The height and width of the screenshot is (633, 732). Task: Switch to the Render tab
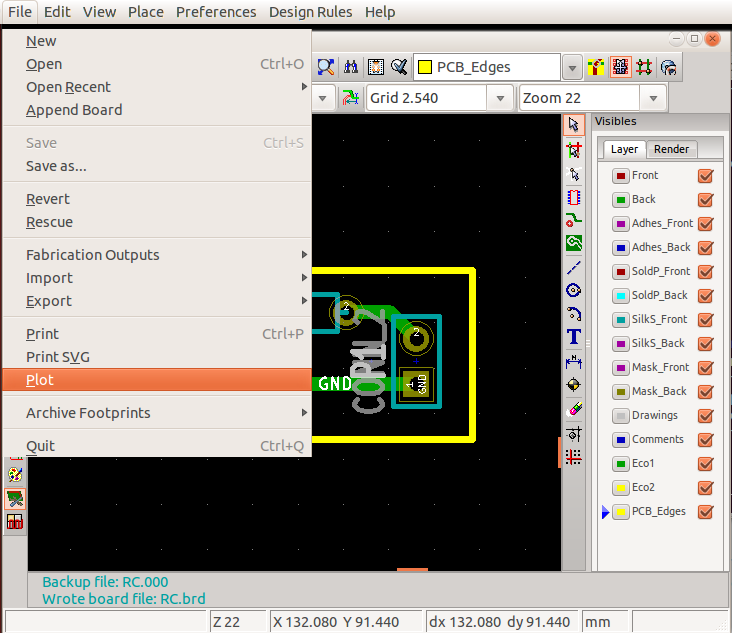pyautogui.click(x=671, y=149)
